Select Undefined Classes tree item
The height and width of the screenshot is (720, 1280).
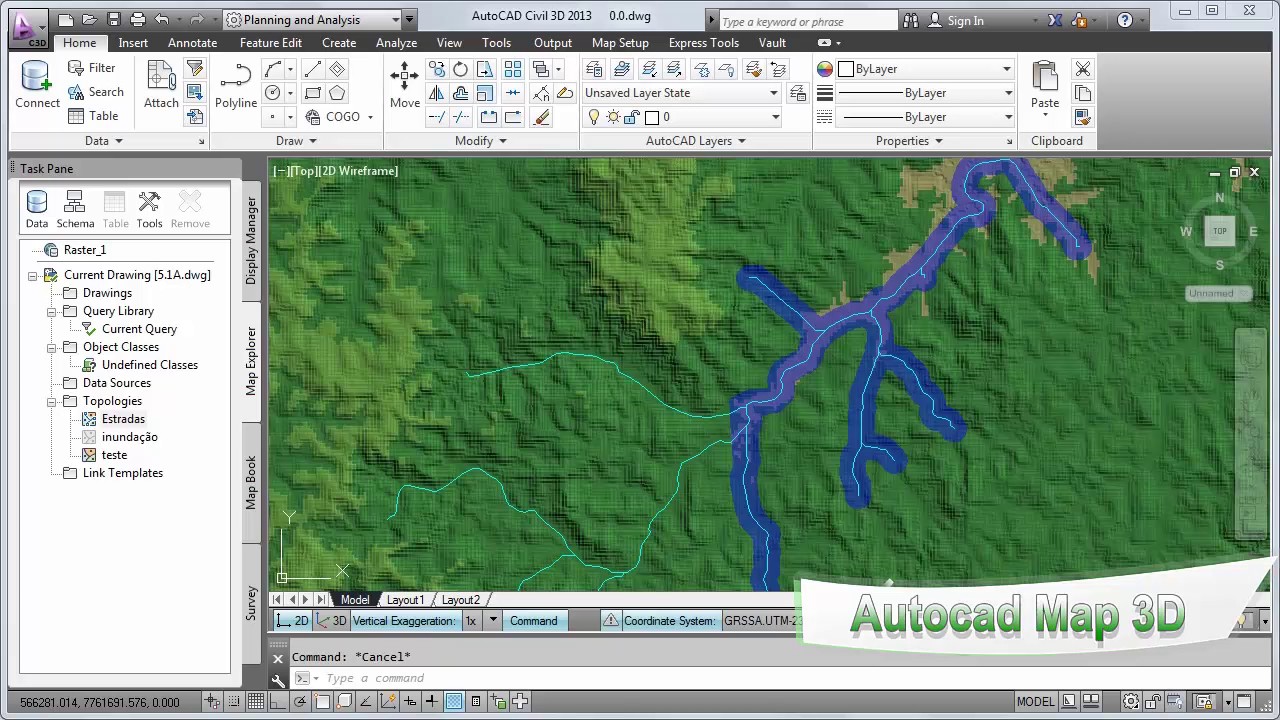[x=149, y=365]
